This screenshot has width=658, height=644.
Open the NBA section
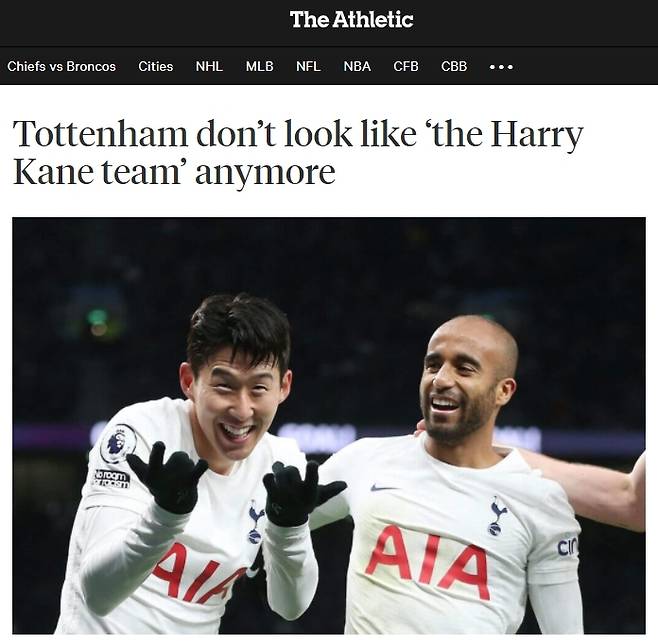coord(357,66)
